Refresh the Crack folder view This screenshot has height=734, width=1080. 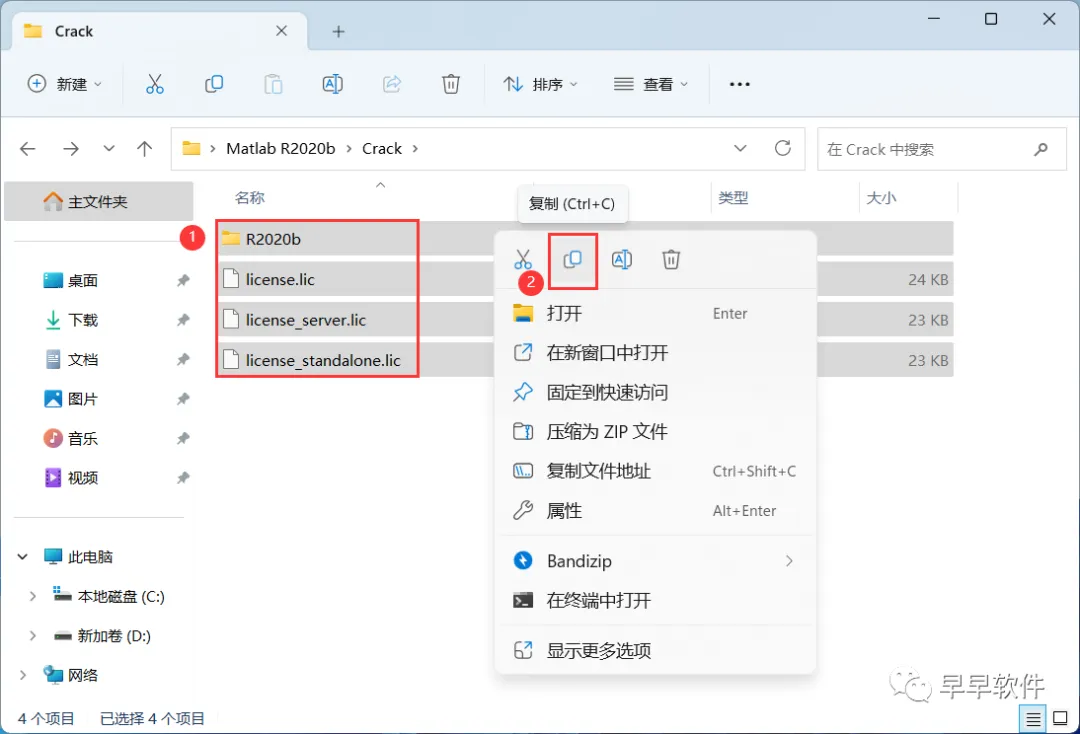[782, 149]
